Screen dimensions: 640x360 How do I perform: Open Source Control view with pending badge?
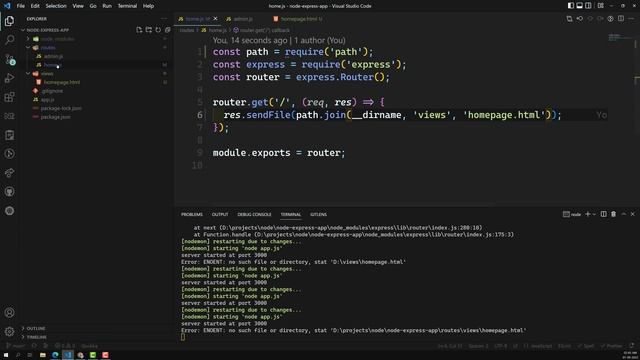(9, 59)
